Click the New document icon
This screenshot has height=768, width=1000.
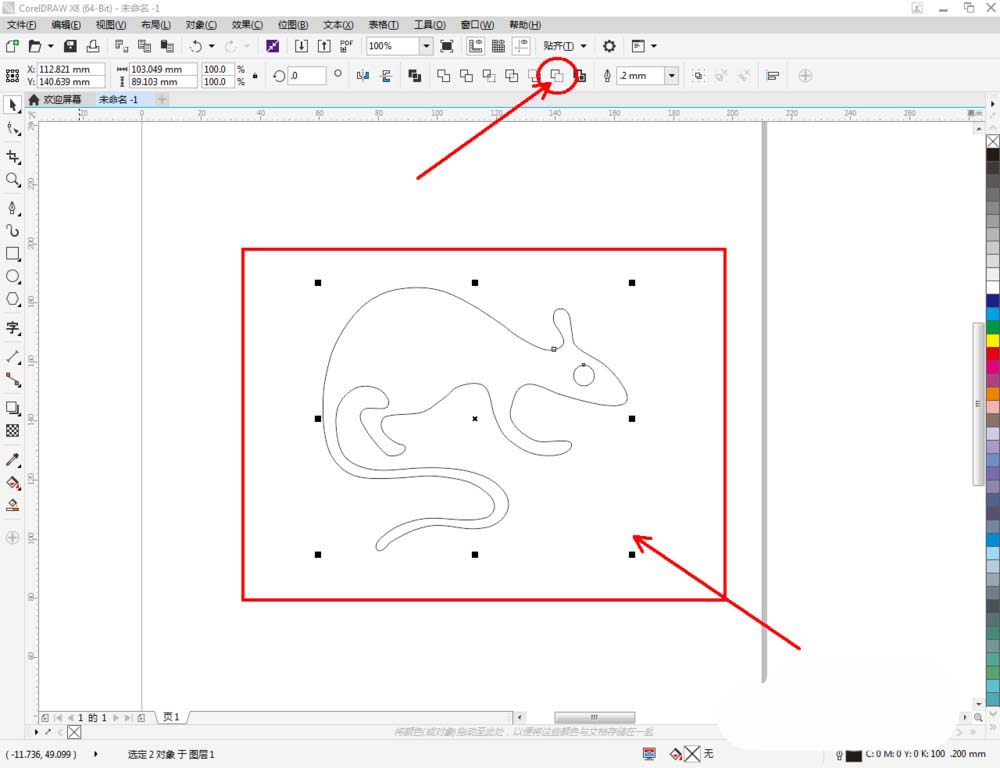pyautogui.click(x=12, y=46)
